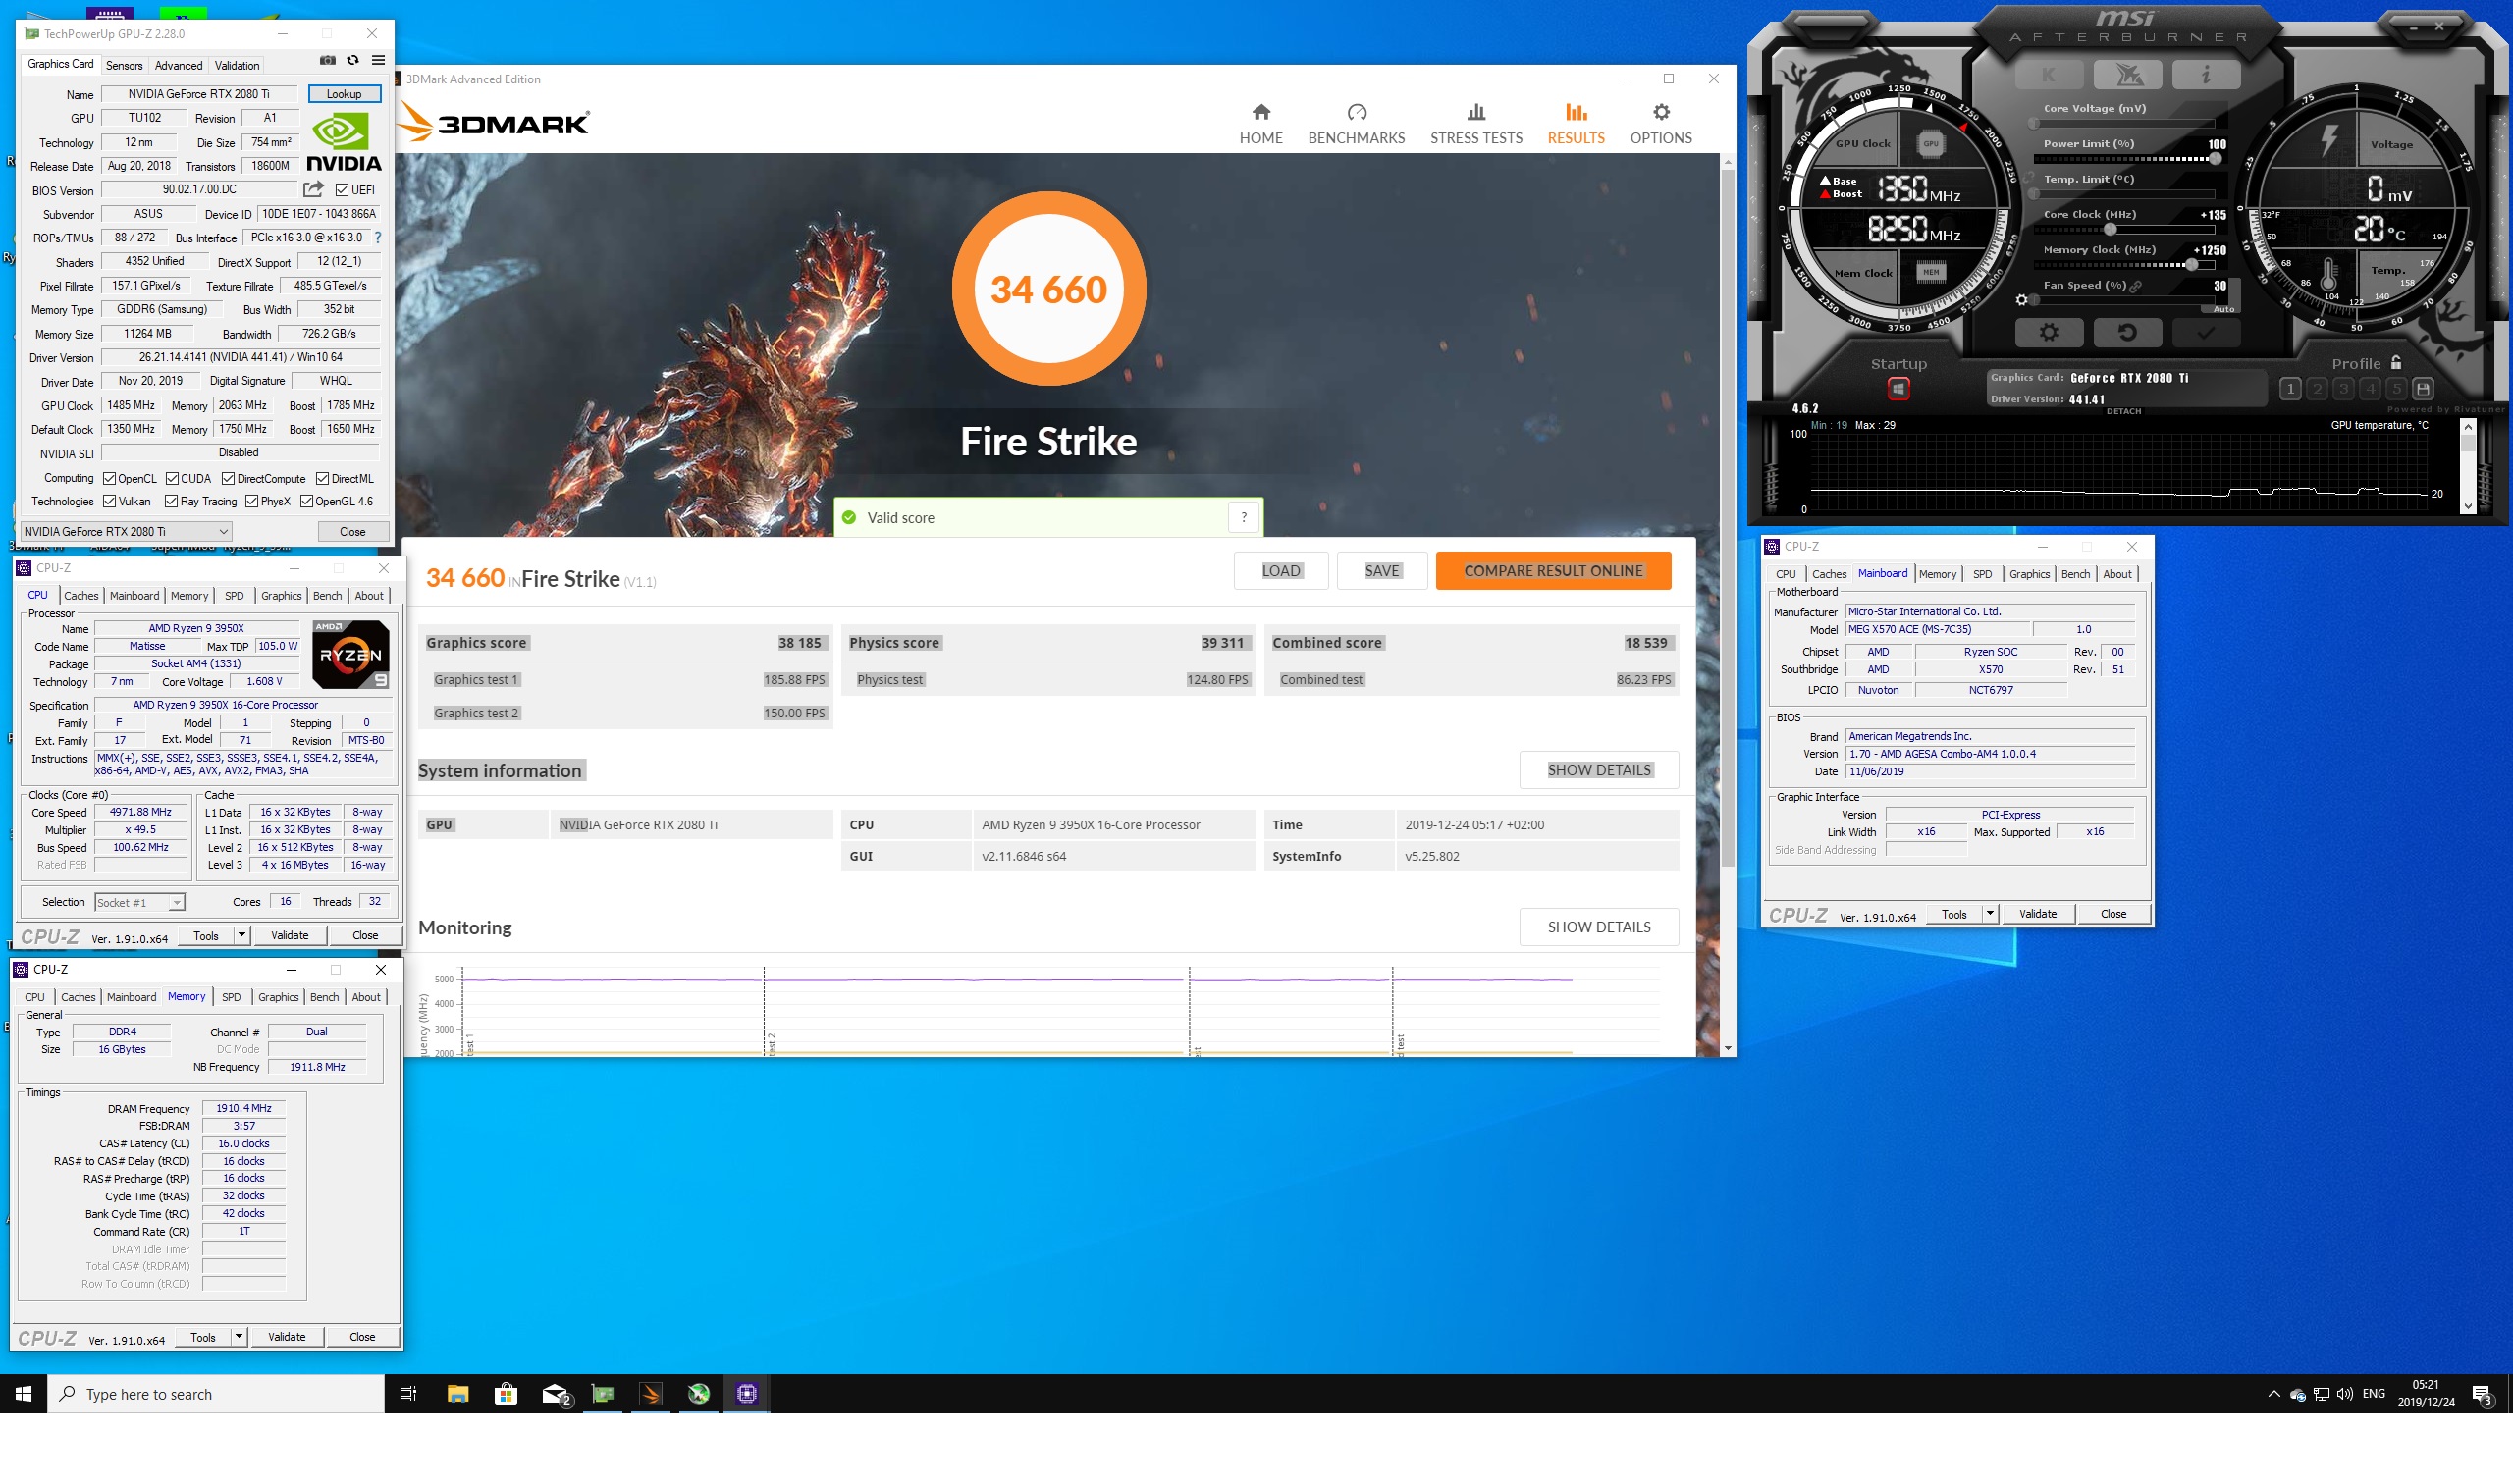Take GPU-Z screenshot with camera icon
The height and width of the screenshot is (1484, 2513).
click(x=327, y=61)
